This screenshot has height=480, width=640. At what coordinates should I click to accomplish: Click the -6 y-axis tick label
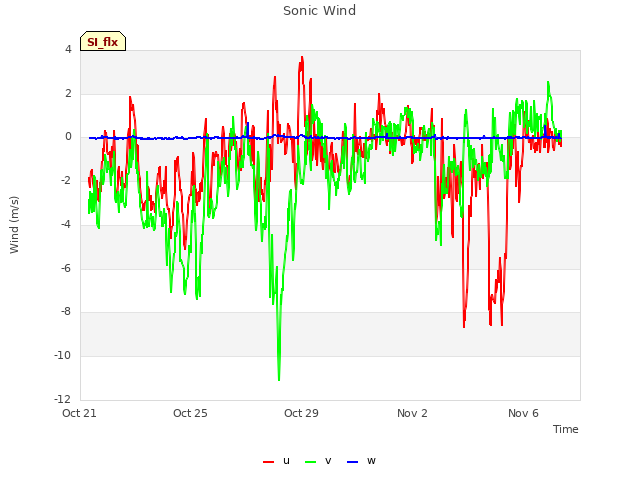66,268
